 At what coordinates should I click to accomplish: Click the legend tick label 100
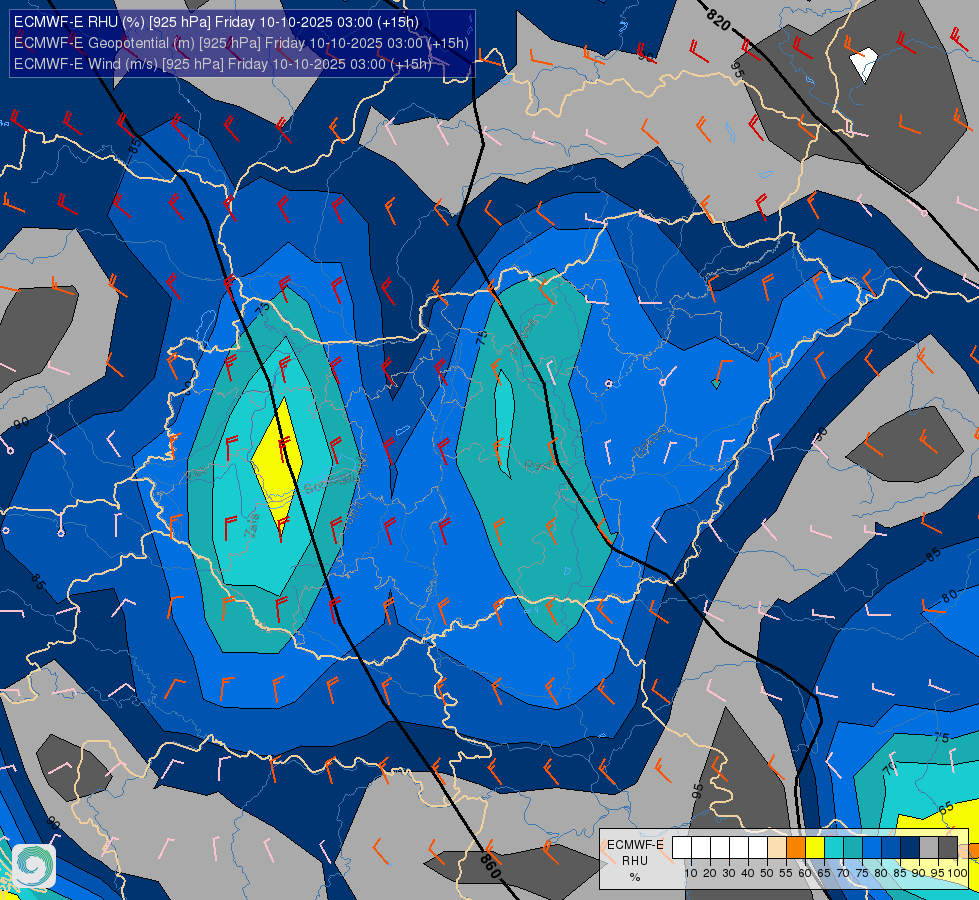point(957,873)
